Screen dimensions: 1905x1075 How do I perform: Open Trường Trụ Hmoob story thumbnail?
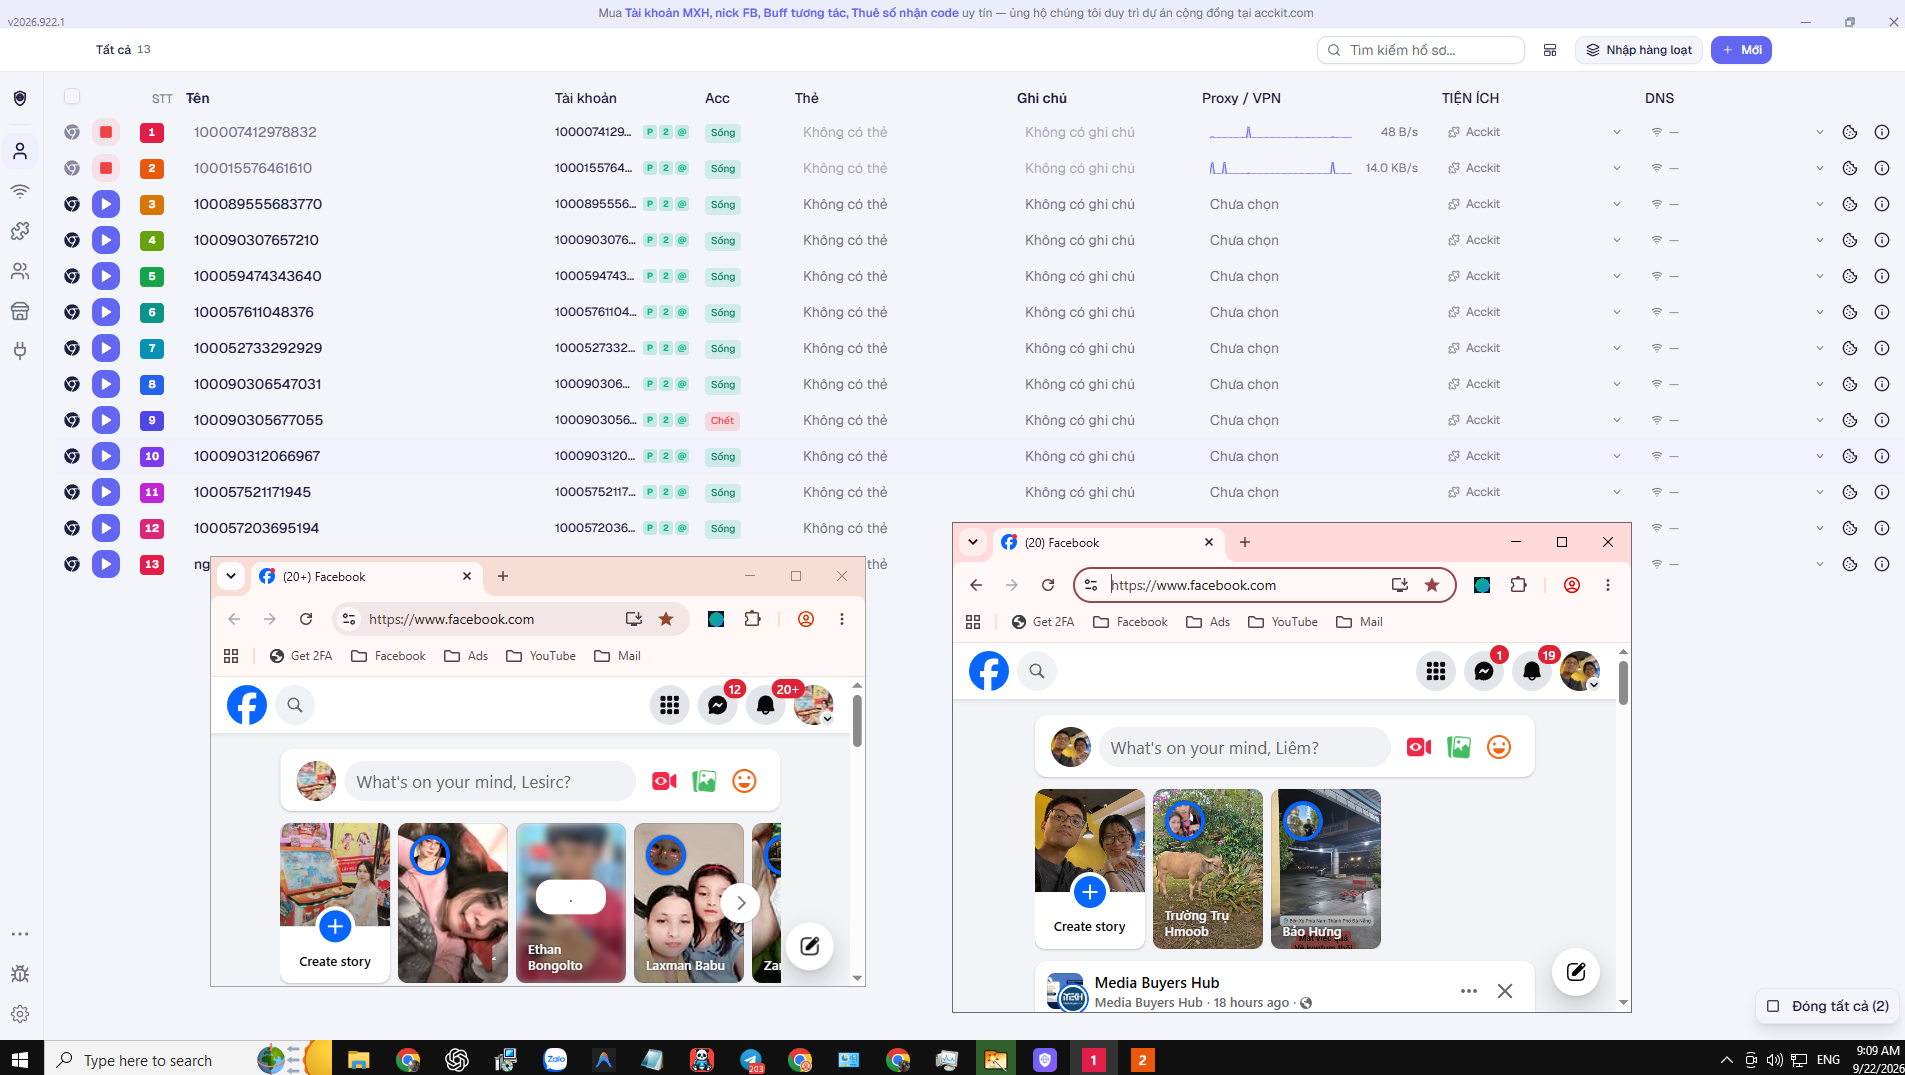click(1207, 868)
